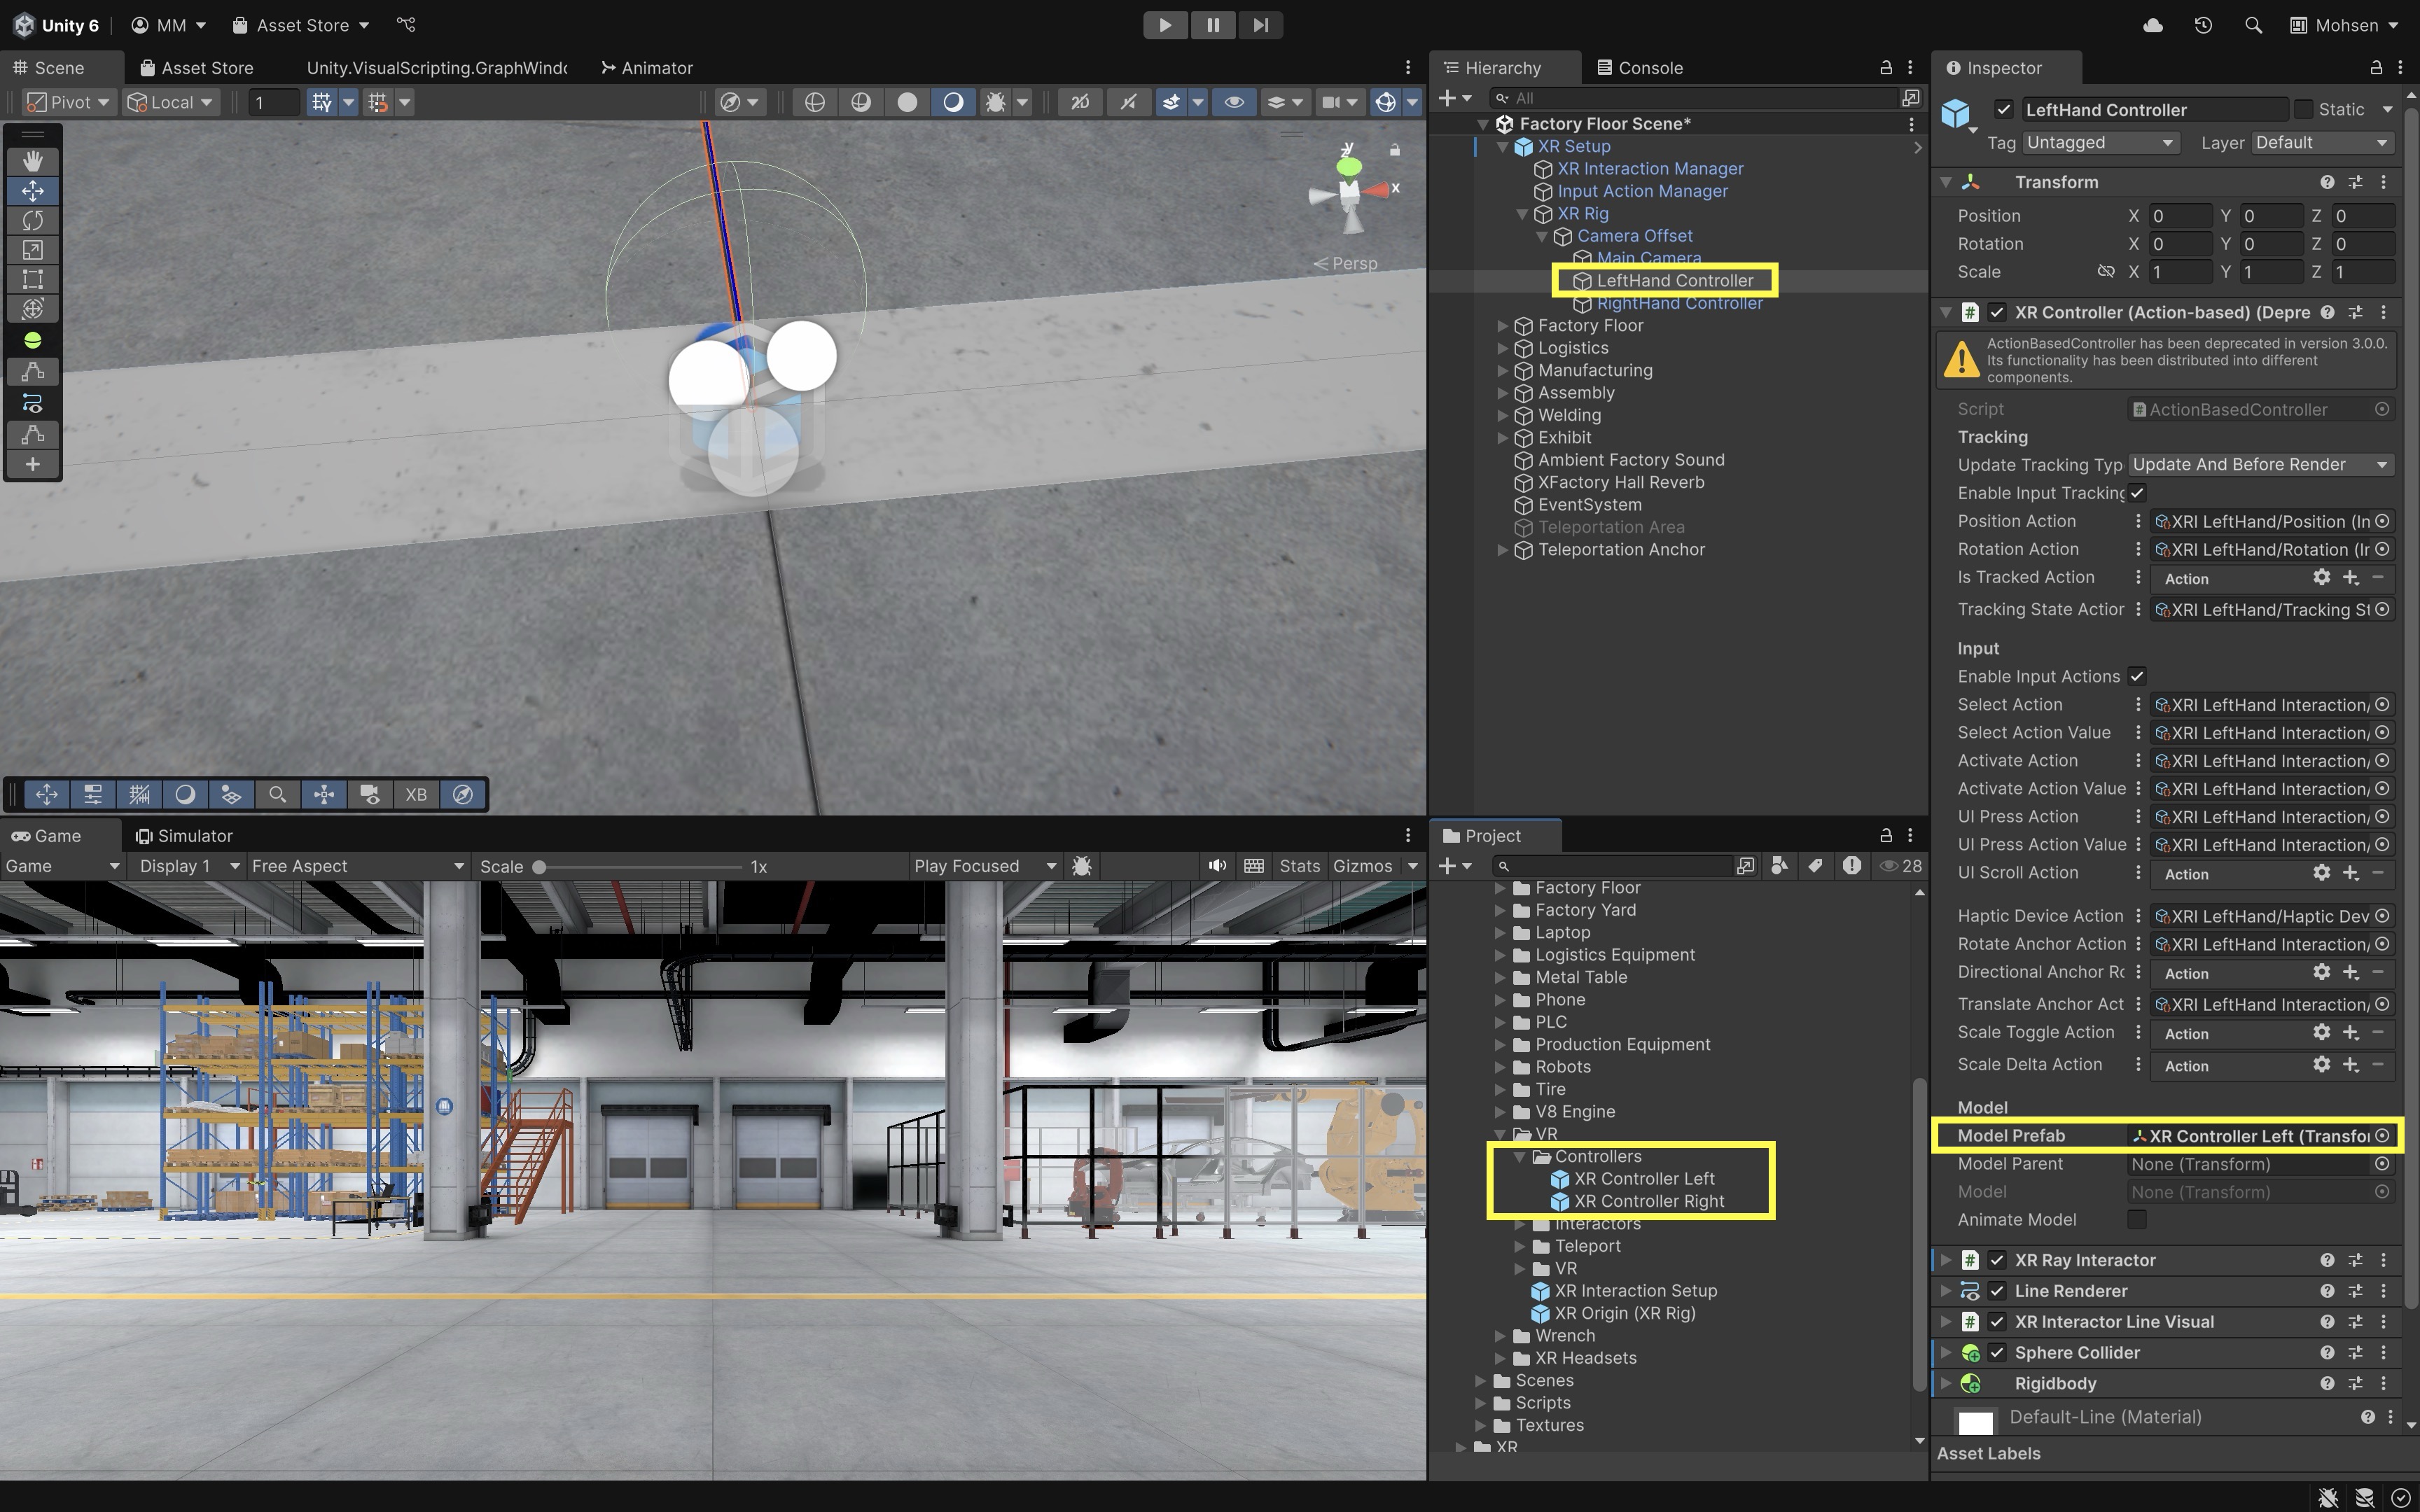Open Update Tracking Type dropdown
The width and height of the screenshot is (2420, 1512).
(2260, 465)
